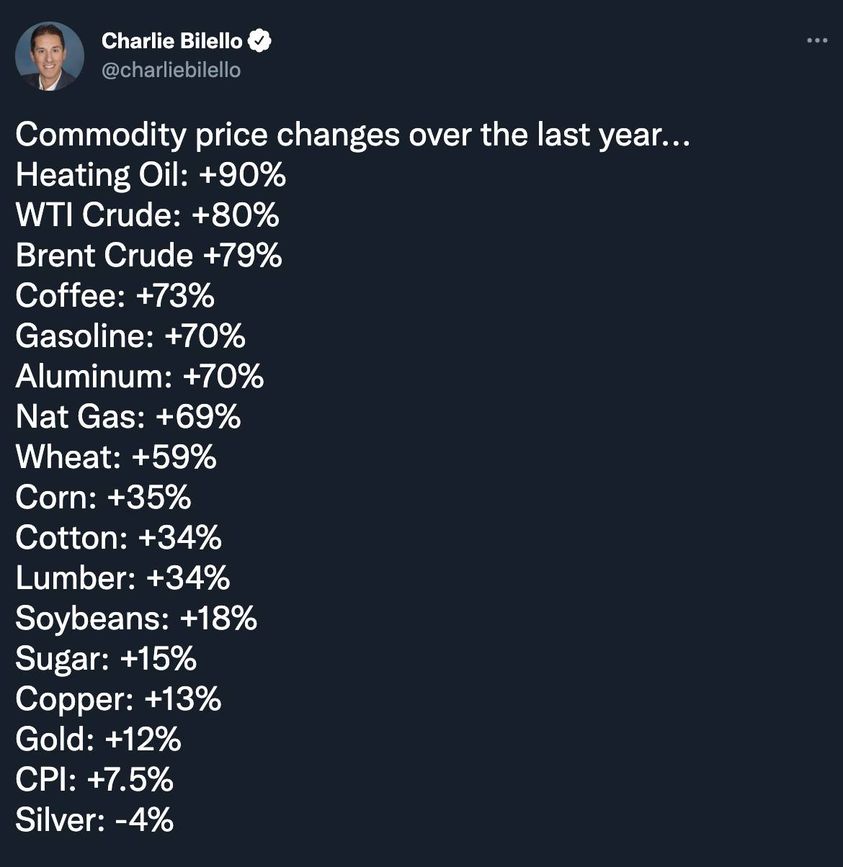Image resolution: width=843 pixels, height=867 pixels.
Task: Click the Lumber +34% line
Action: coord(123,578)
